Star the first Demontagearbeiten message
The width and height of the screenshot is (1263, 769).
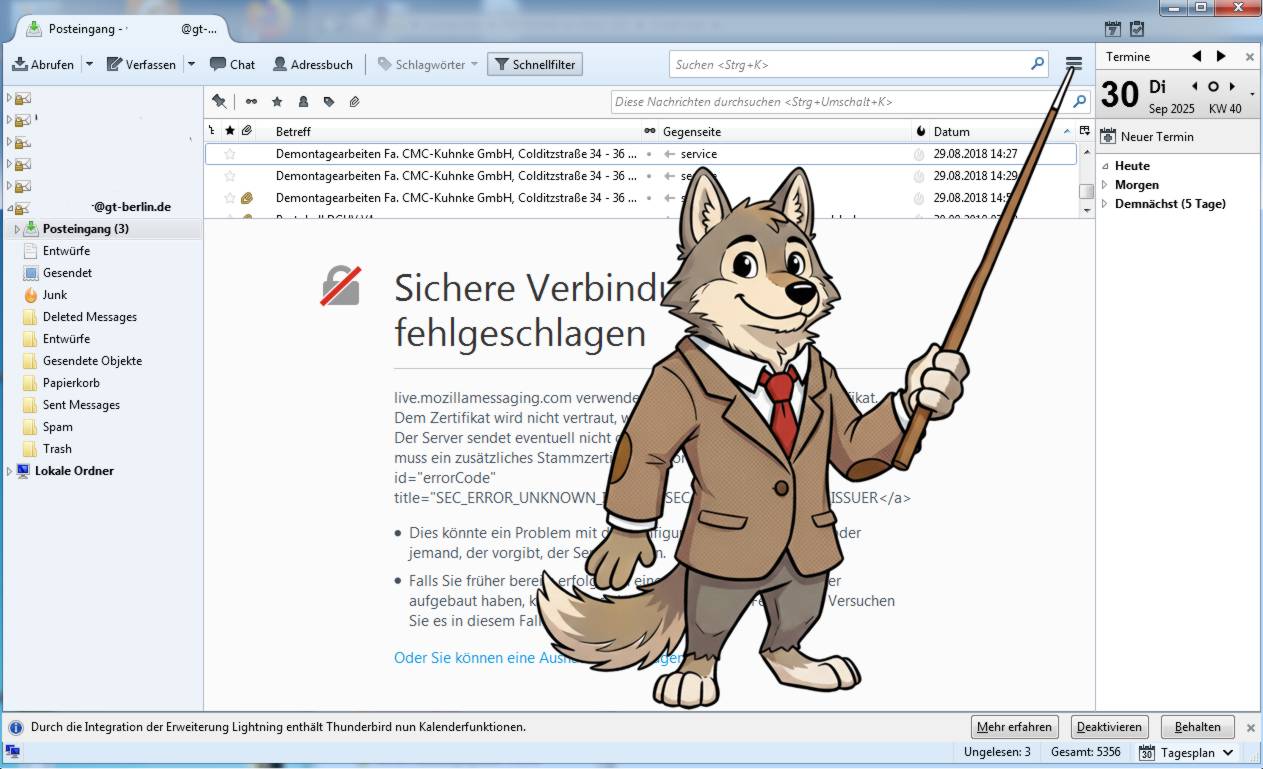(230, 154)
